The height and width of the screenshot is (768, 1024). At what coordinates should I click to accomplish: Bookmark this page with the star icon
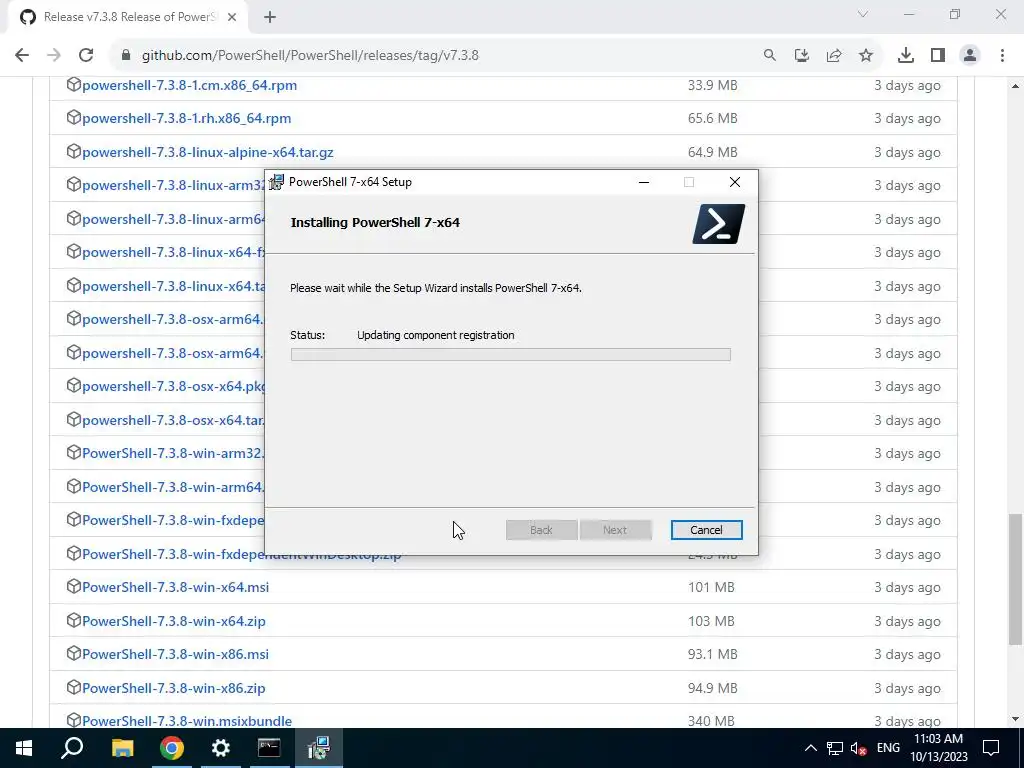[x=866, y=56]
